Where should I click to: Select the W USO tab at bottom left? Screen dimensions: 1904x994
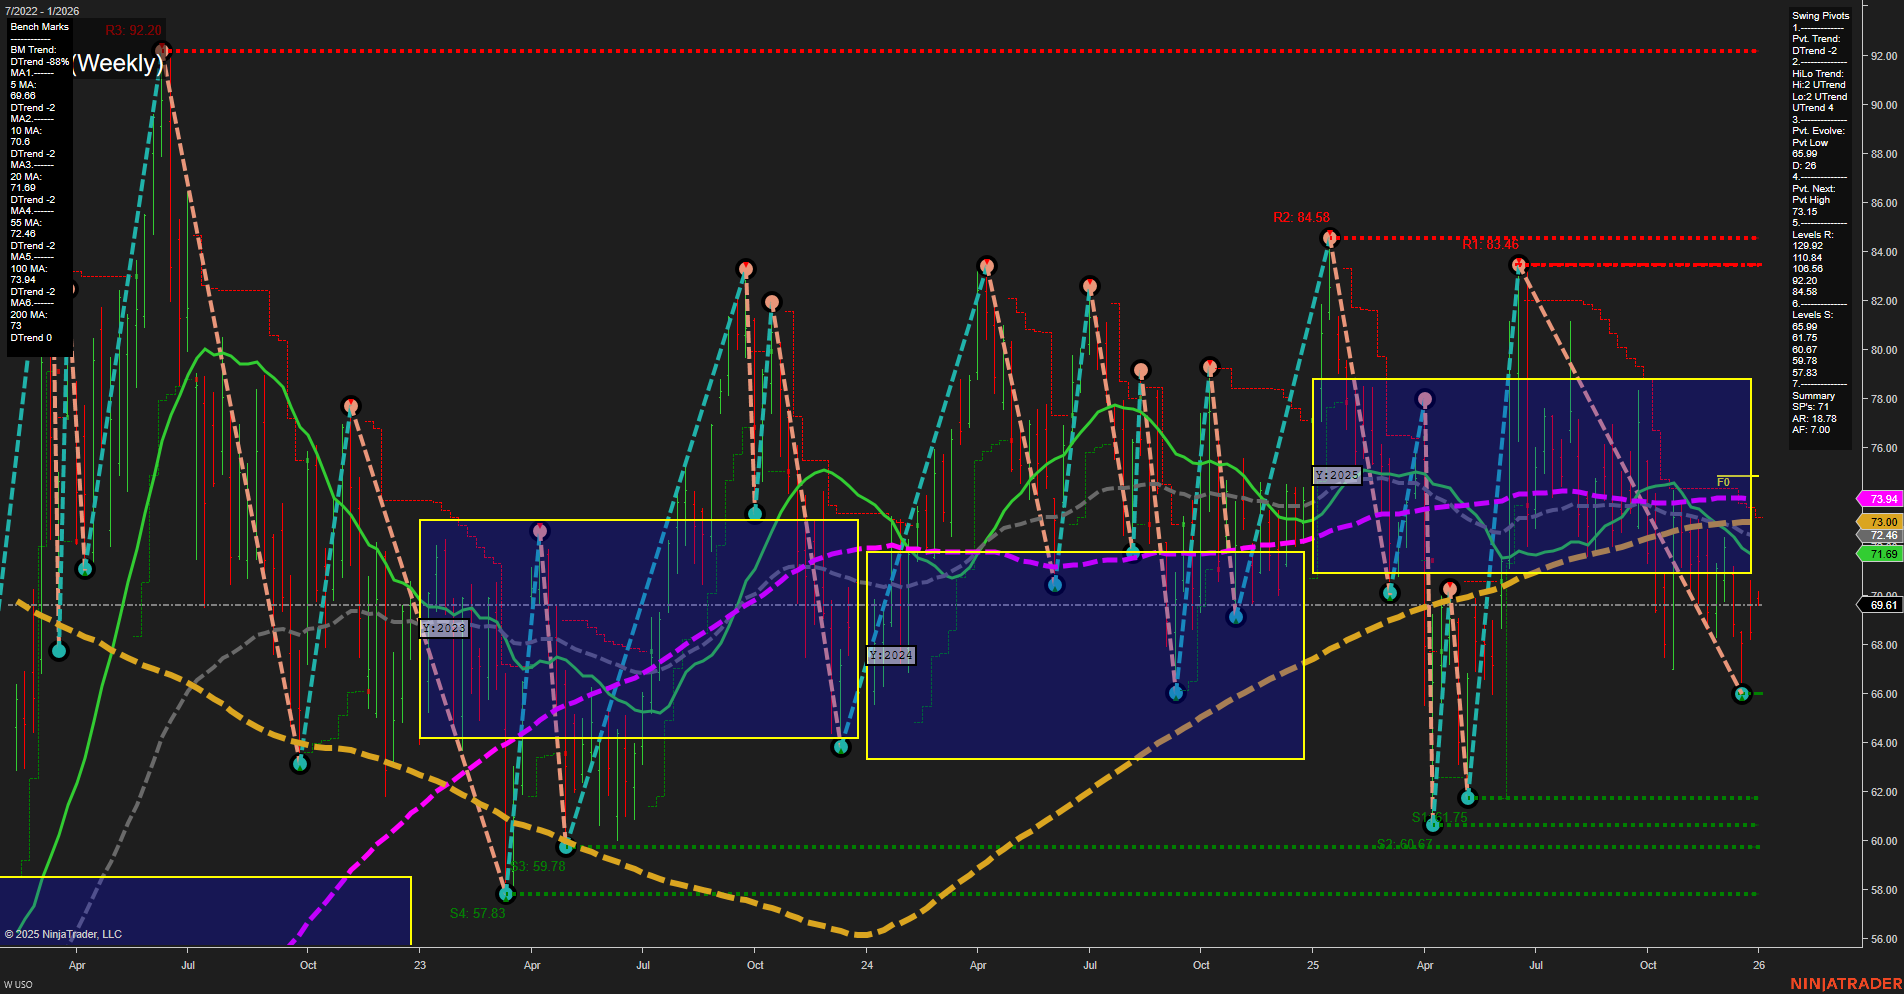[x=17, y=982]
